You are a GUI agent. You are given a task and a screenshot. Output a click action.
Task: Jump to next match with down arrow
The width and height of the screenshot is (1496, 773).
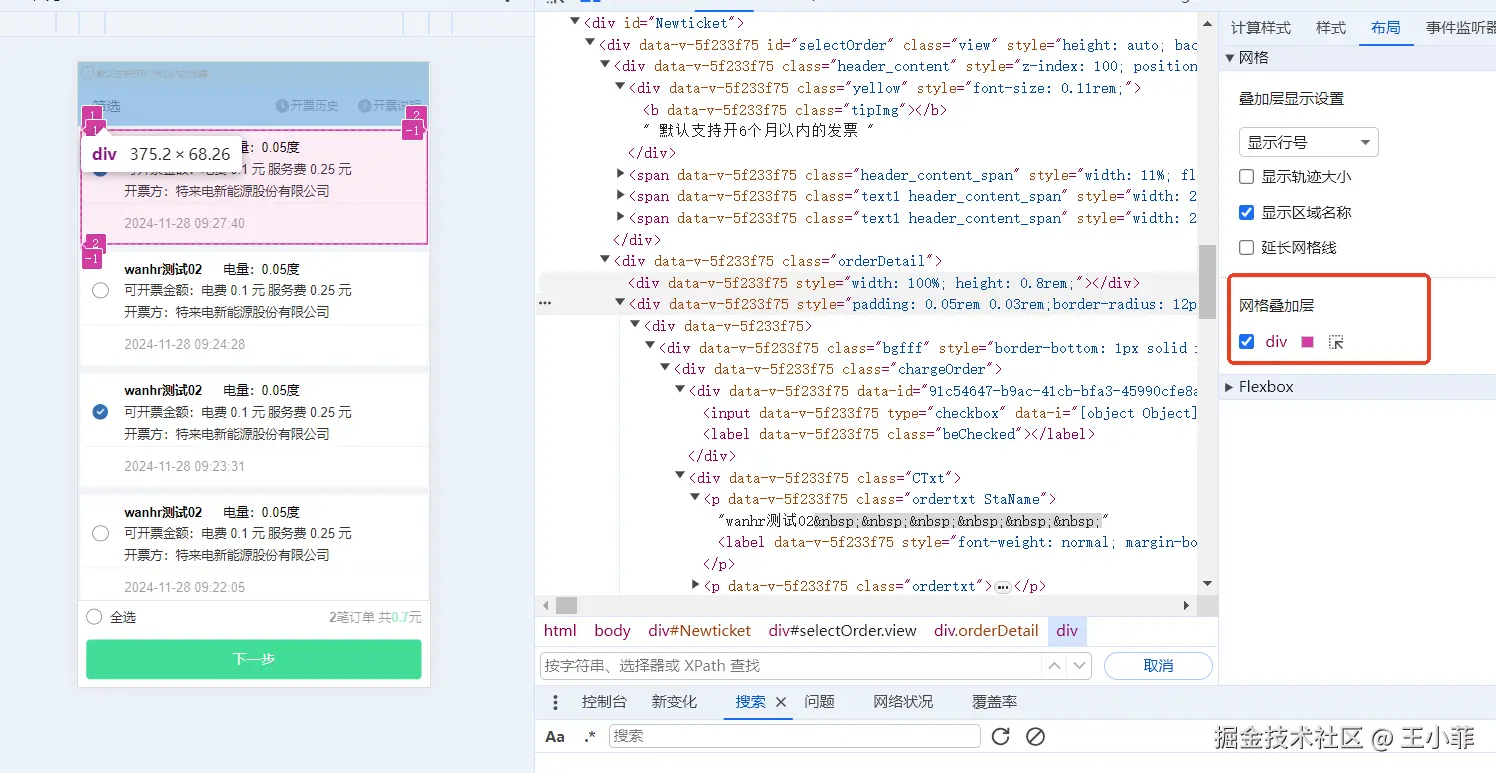coord(1079,665)
